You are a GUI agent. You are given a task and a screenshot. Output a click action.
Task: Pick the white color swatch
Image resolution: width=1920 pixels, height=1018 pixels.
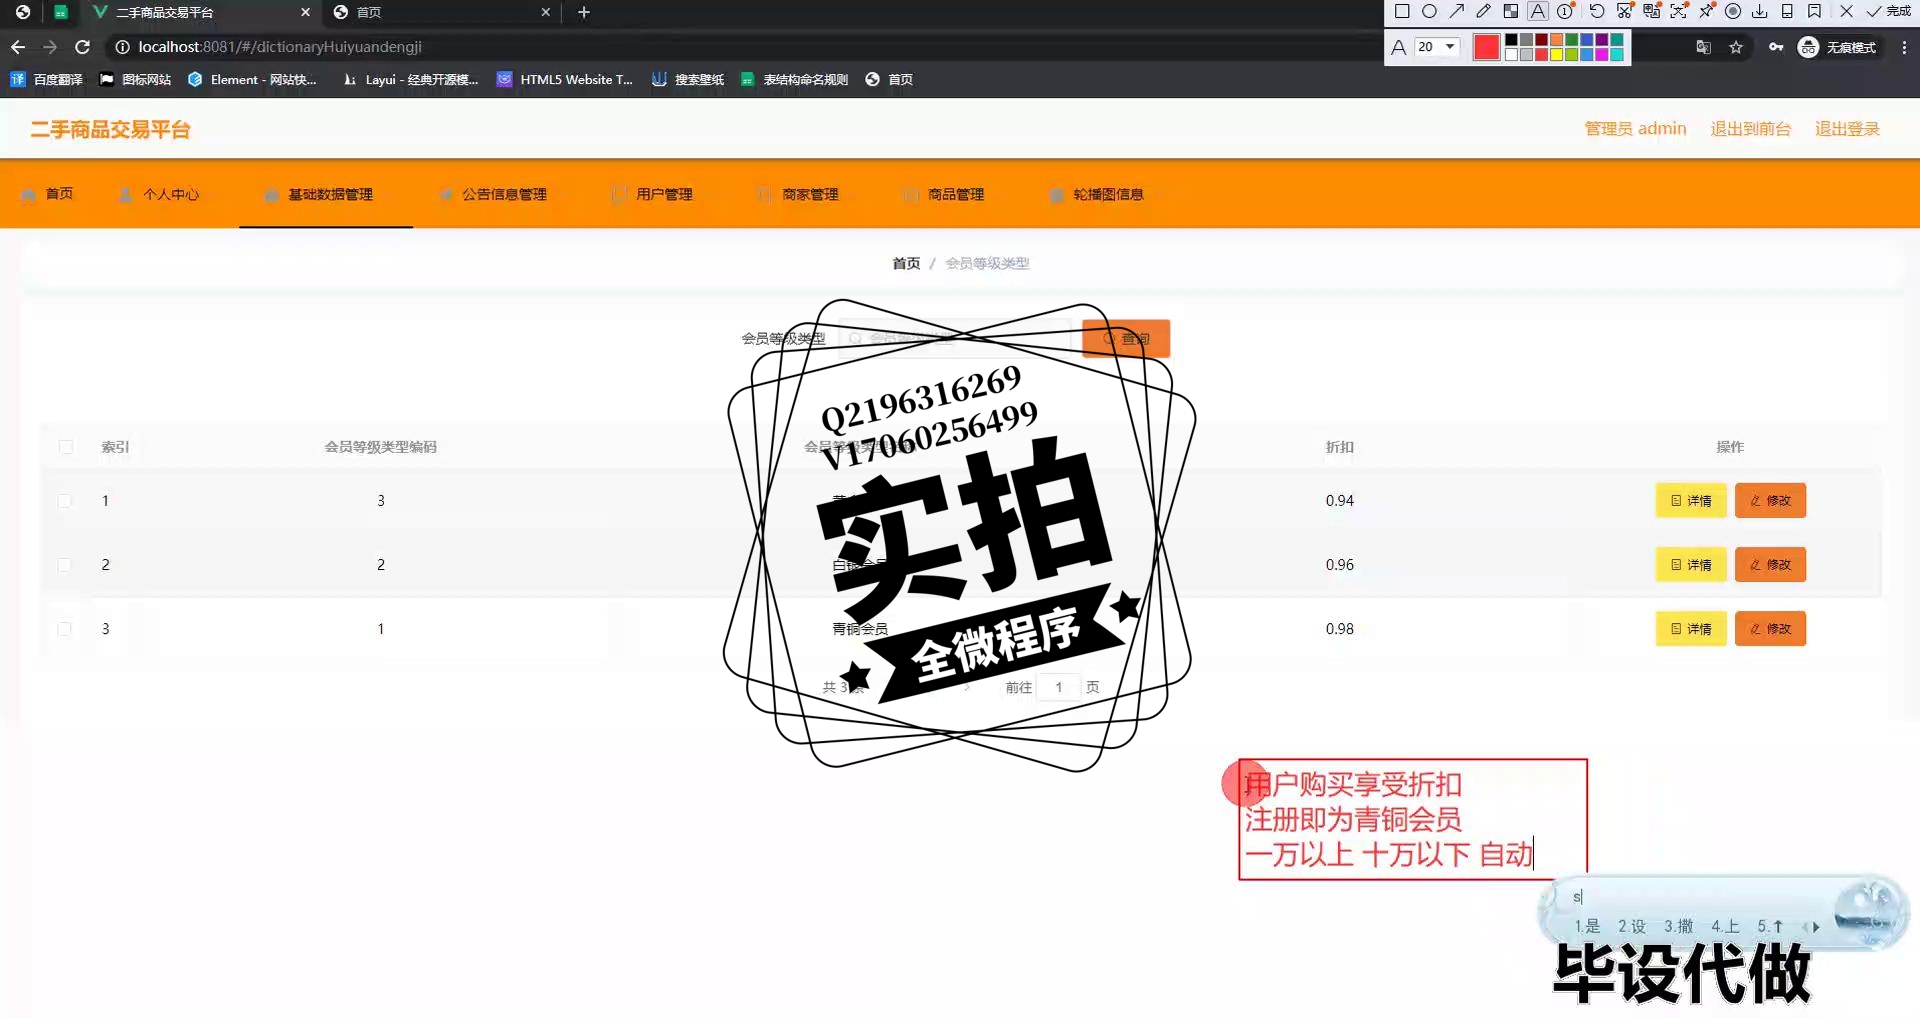coord(1511,54)
